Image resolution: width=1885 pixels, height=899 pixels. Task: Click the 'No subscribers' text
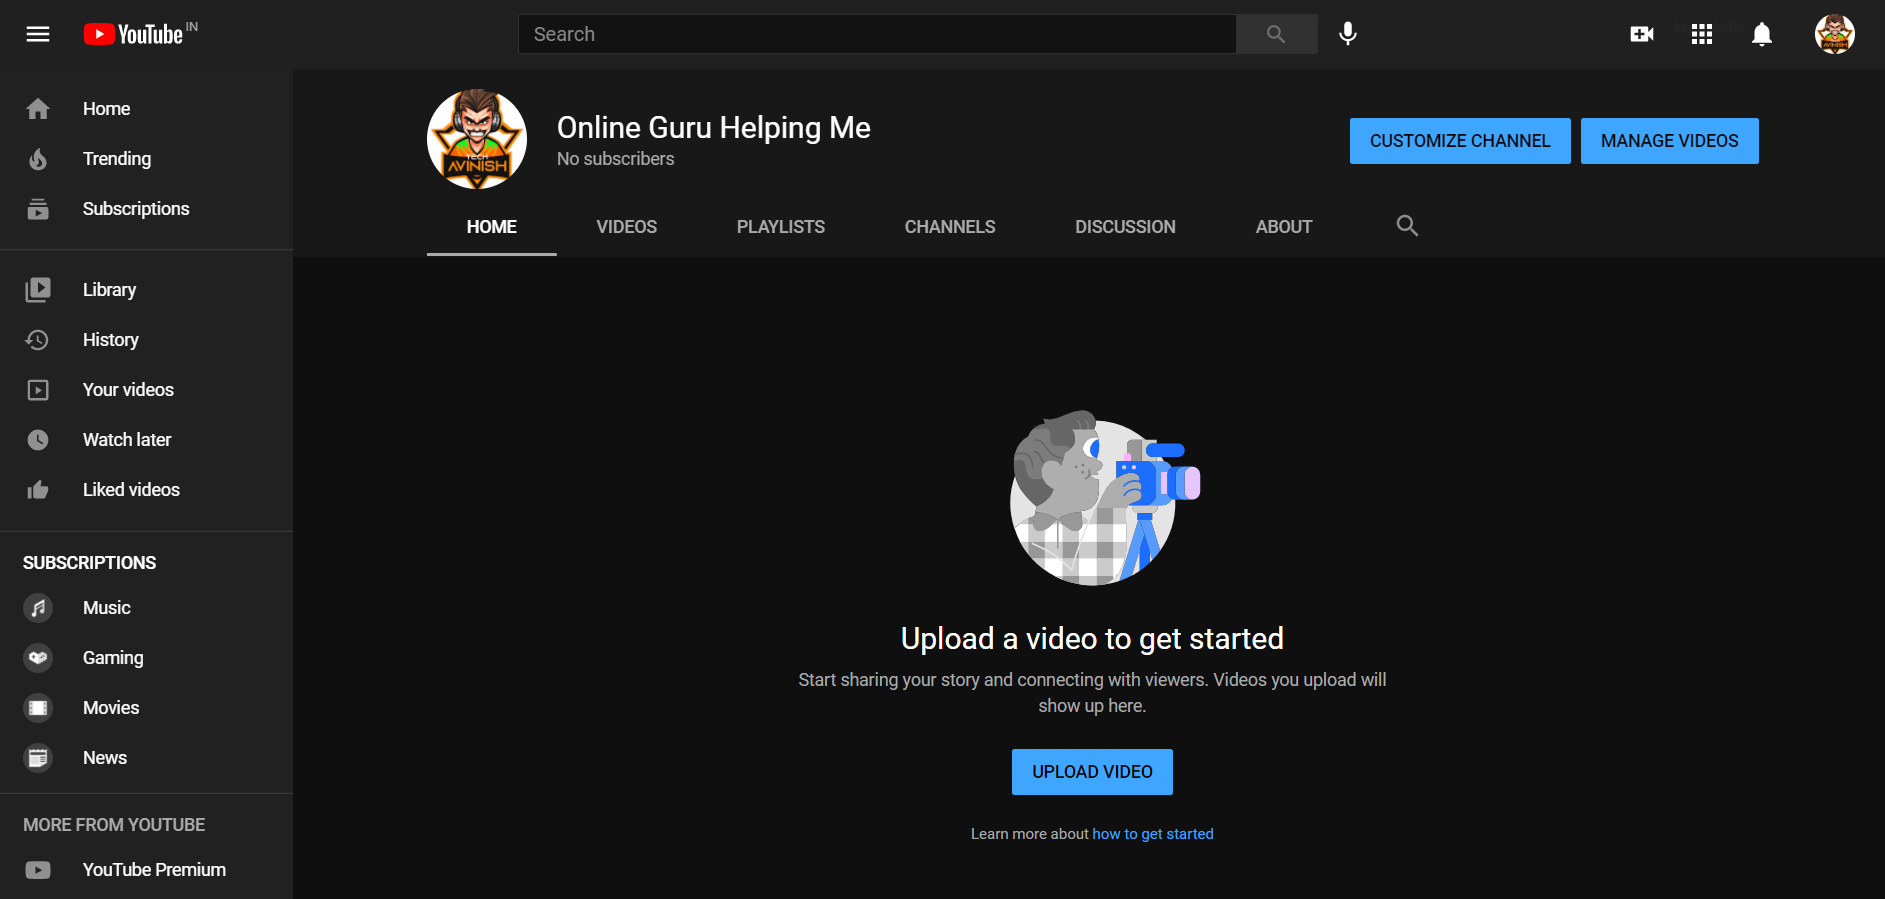click(x=615, y=159)
